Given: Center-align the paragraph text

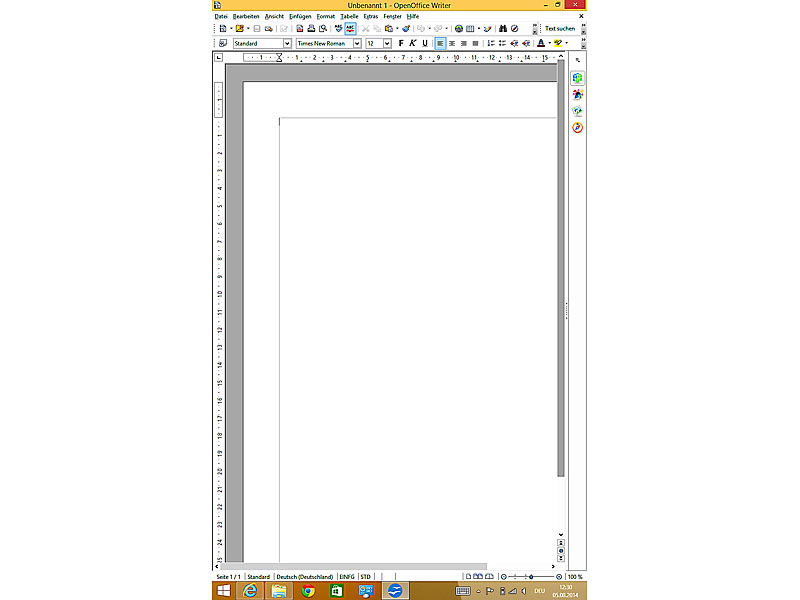Looking at the screenshot, I should [451, 44].
